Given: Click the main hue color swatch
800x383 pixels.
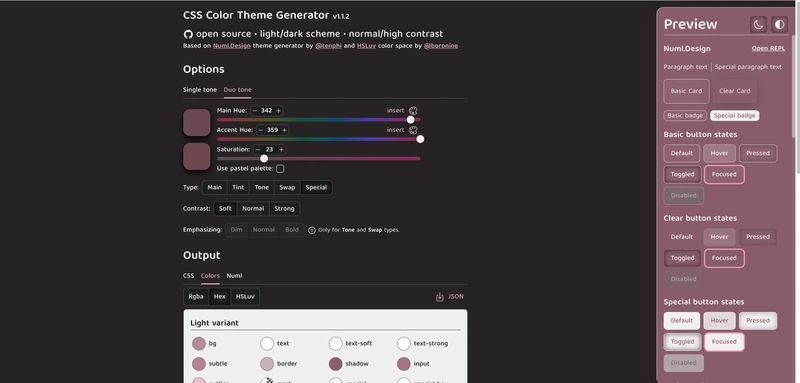Looking at the screenshot, I should pyautogui.click(x=197, y=122).
